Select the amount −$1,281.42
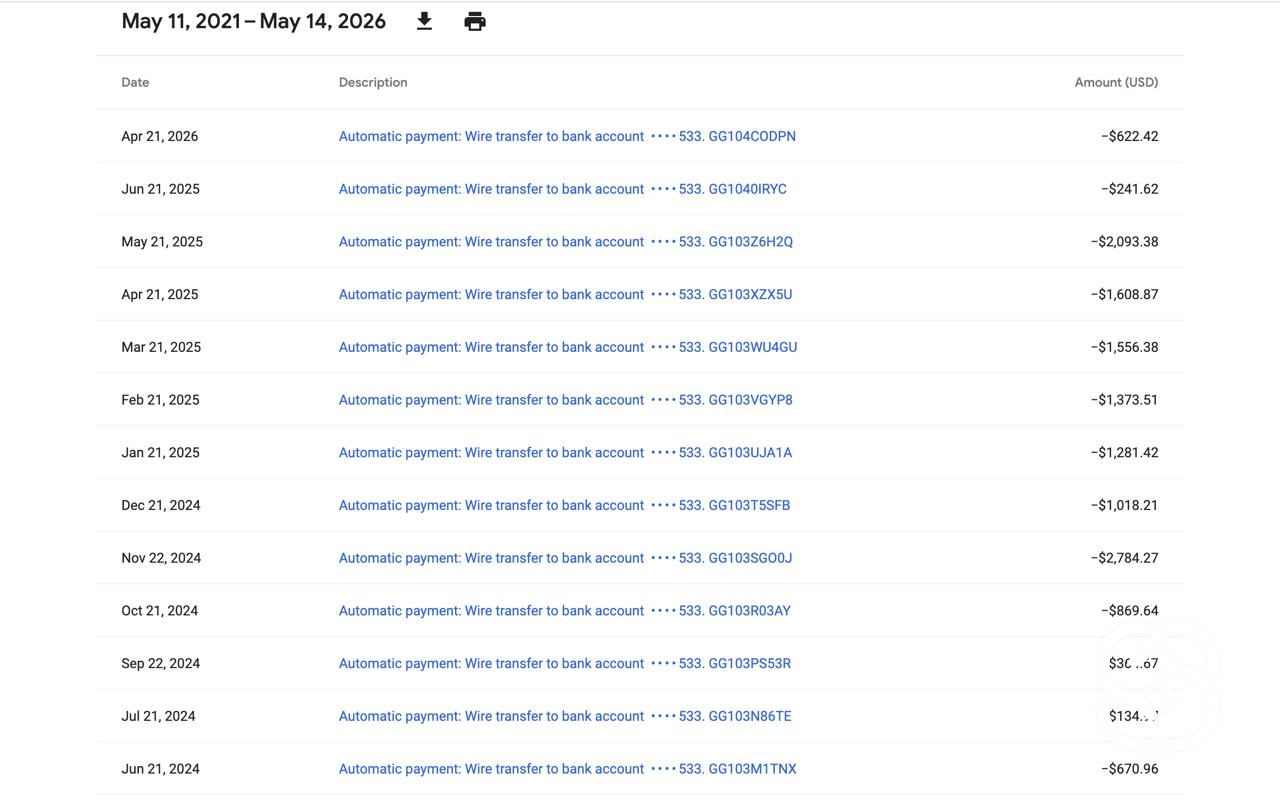Viewport: 1280px width, 807px height. point(1125,453)
